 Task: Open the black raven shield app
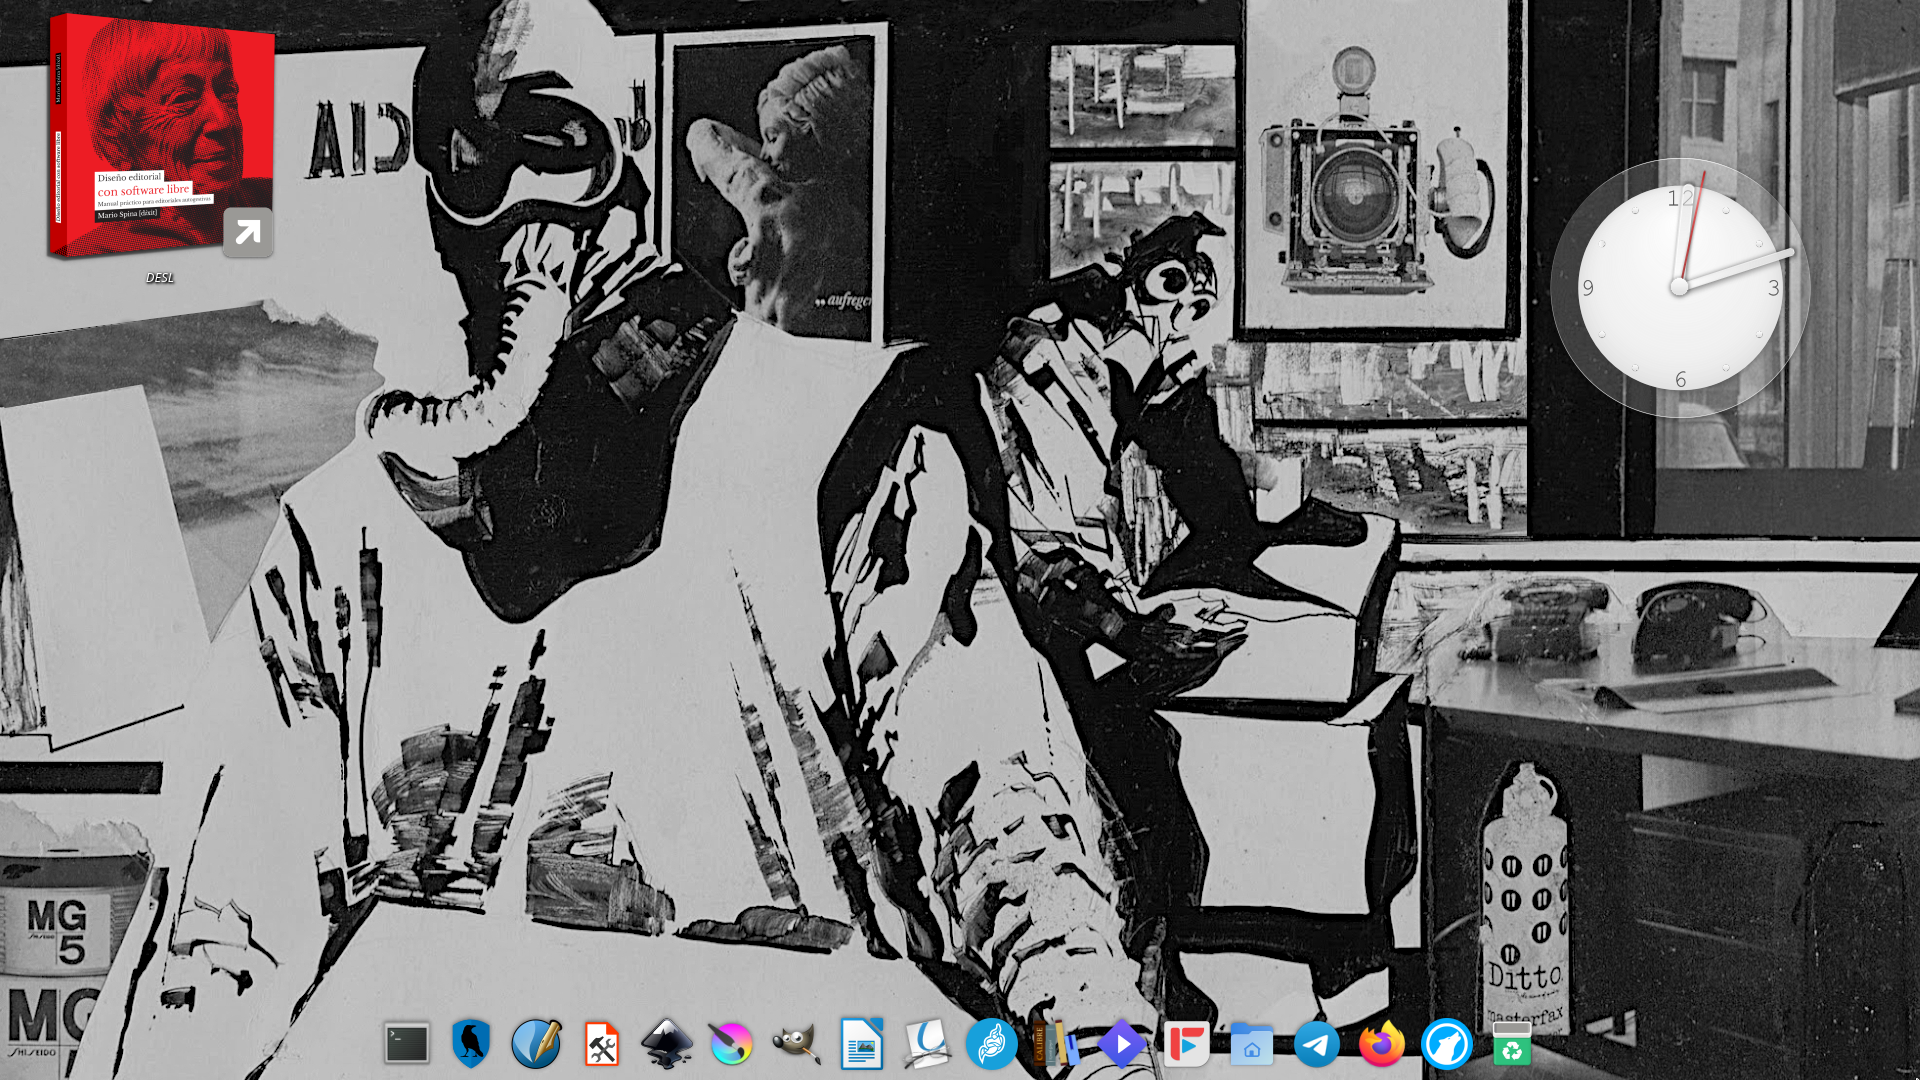pyautogui.click(x=471, y=1044)
